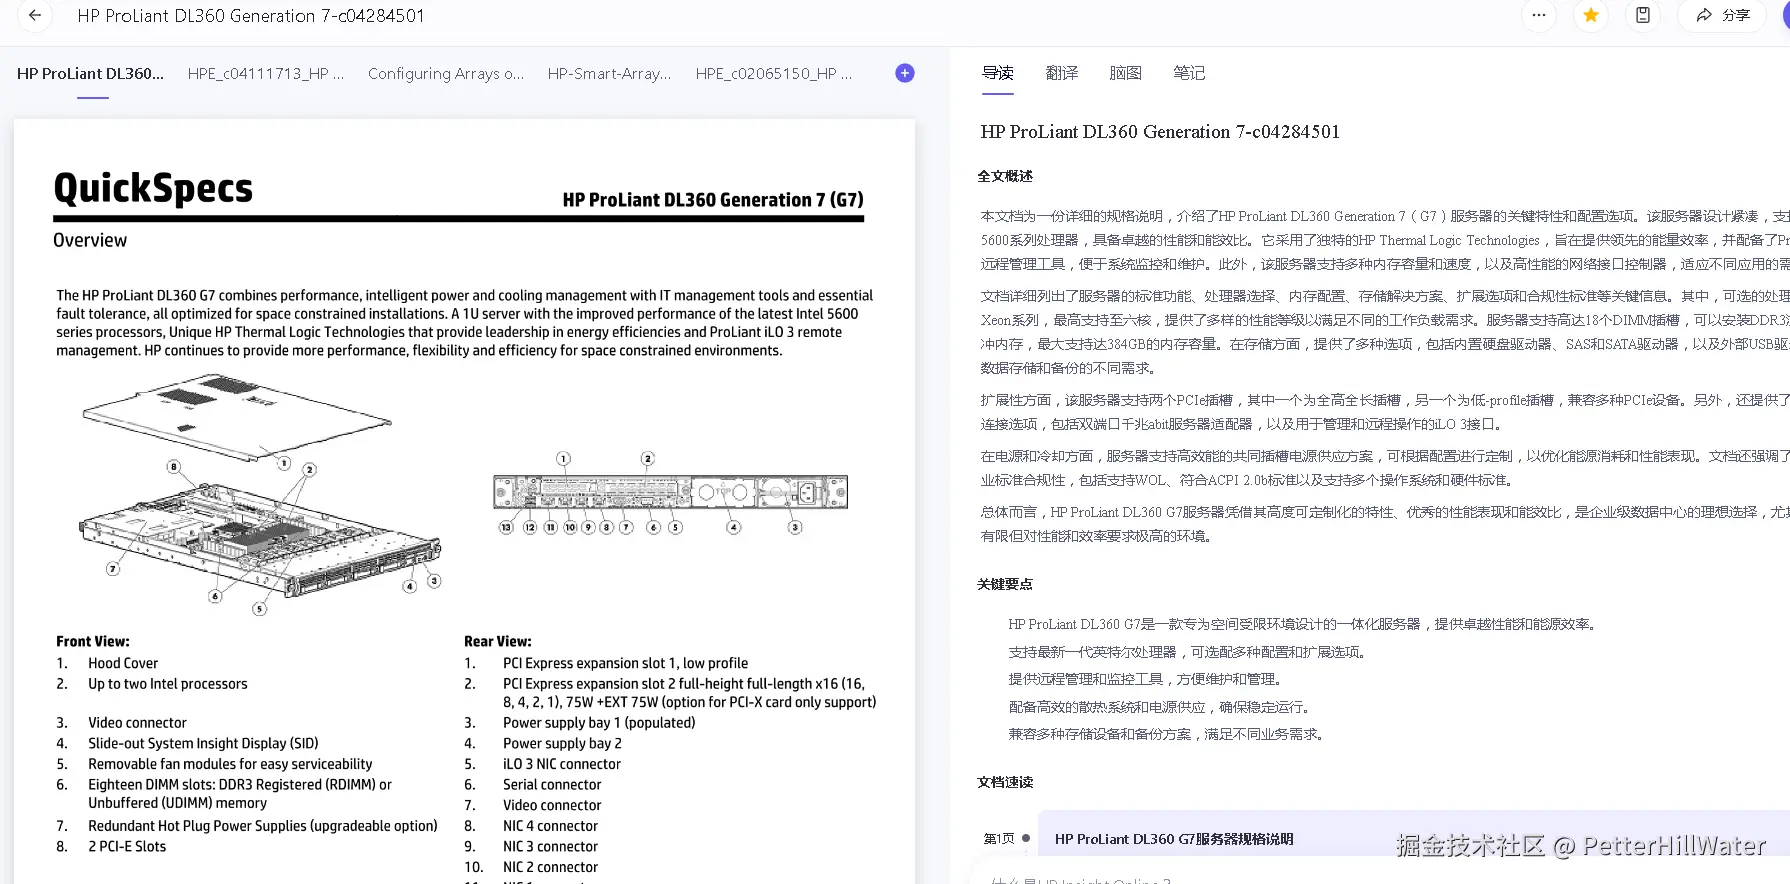
Task: Open HP ProLiant DL360 G7服务器规格说明 entry
Action: (x=1174, y=839)
